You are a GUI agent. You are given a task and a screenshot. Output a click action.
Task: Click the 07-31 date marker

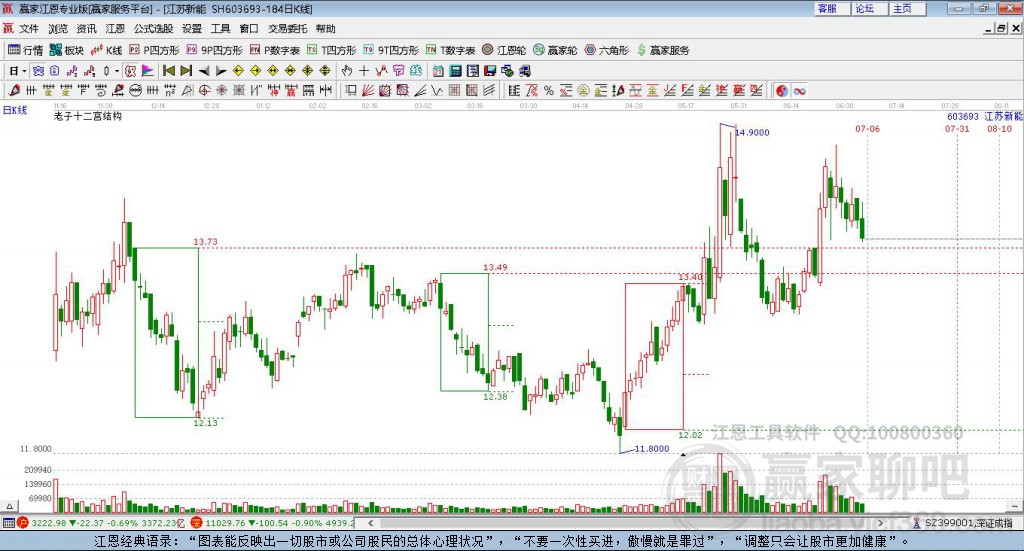tap(957, 129)
